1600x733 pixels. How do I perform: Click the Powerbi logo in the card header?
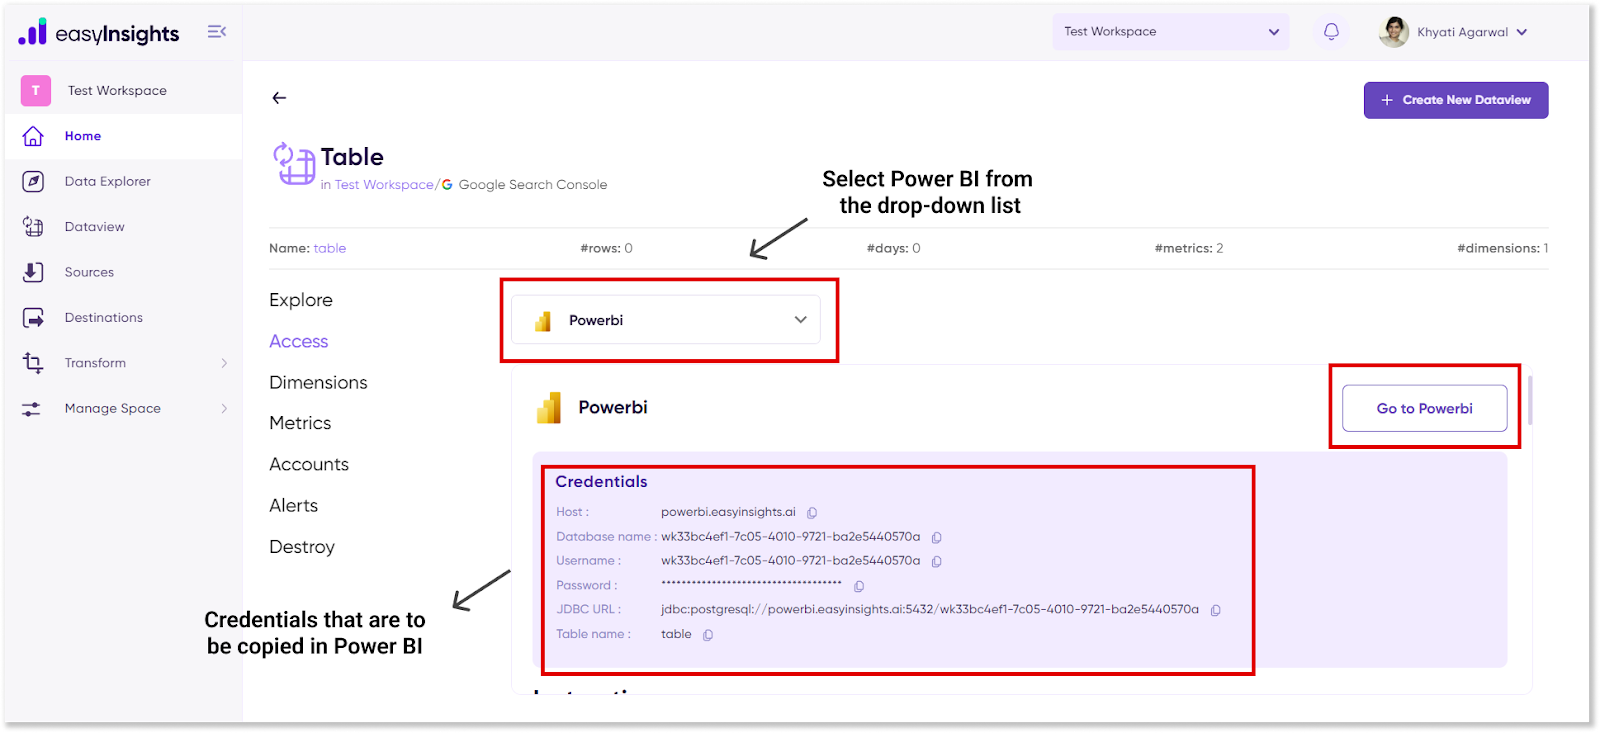549,408
